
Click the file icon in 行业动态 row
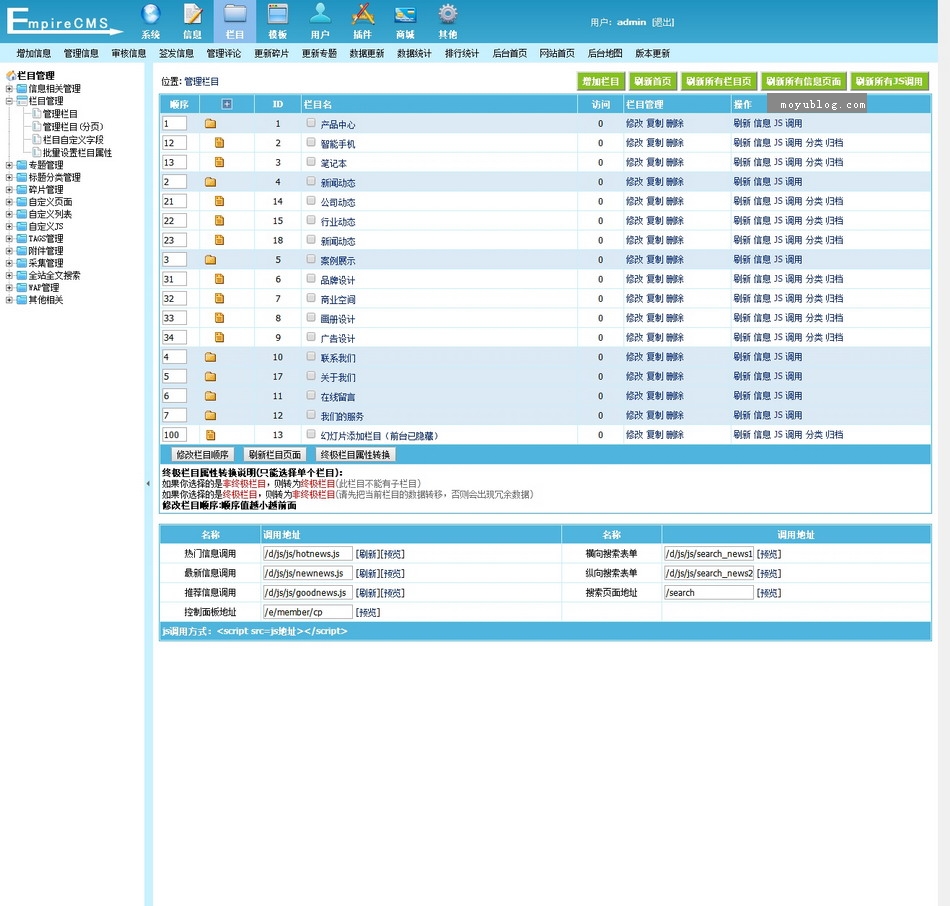[219, 221]
